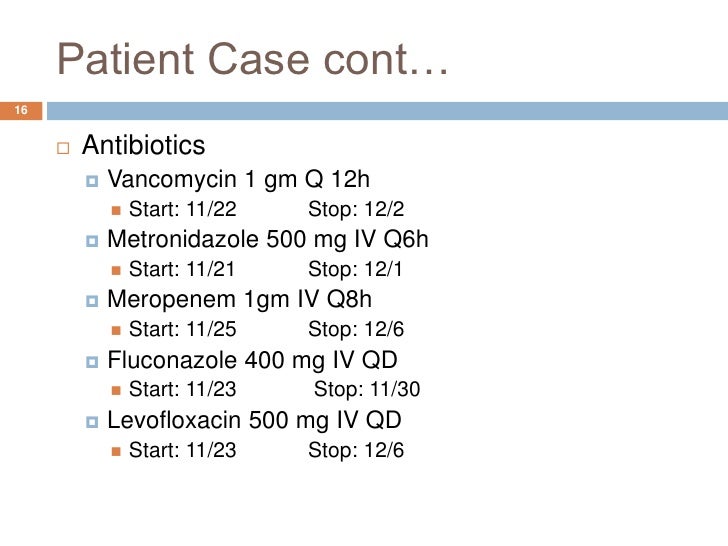728x546 pixels.
Task: Click the blue square bullet before Levofloxacin
Action: (x=92, y=422)
